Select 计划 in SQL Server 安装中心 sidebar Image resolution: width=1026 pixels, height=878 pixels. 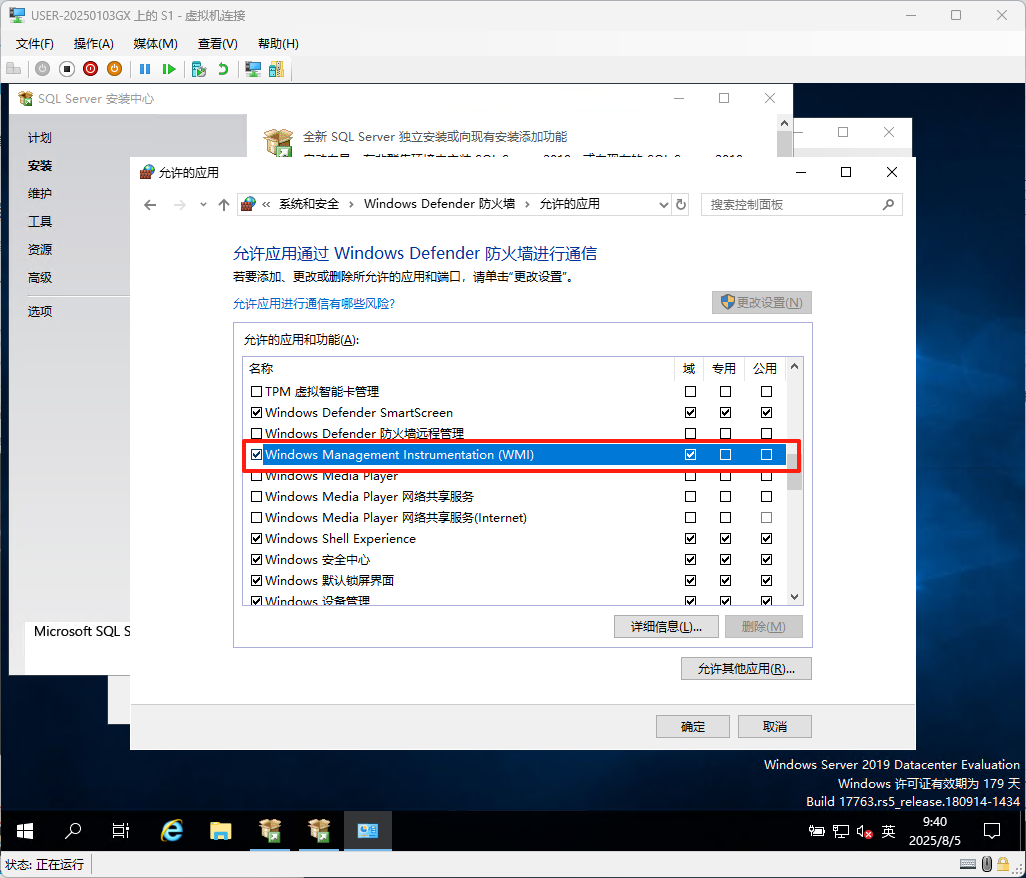[39, 137]
